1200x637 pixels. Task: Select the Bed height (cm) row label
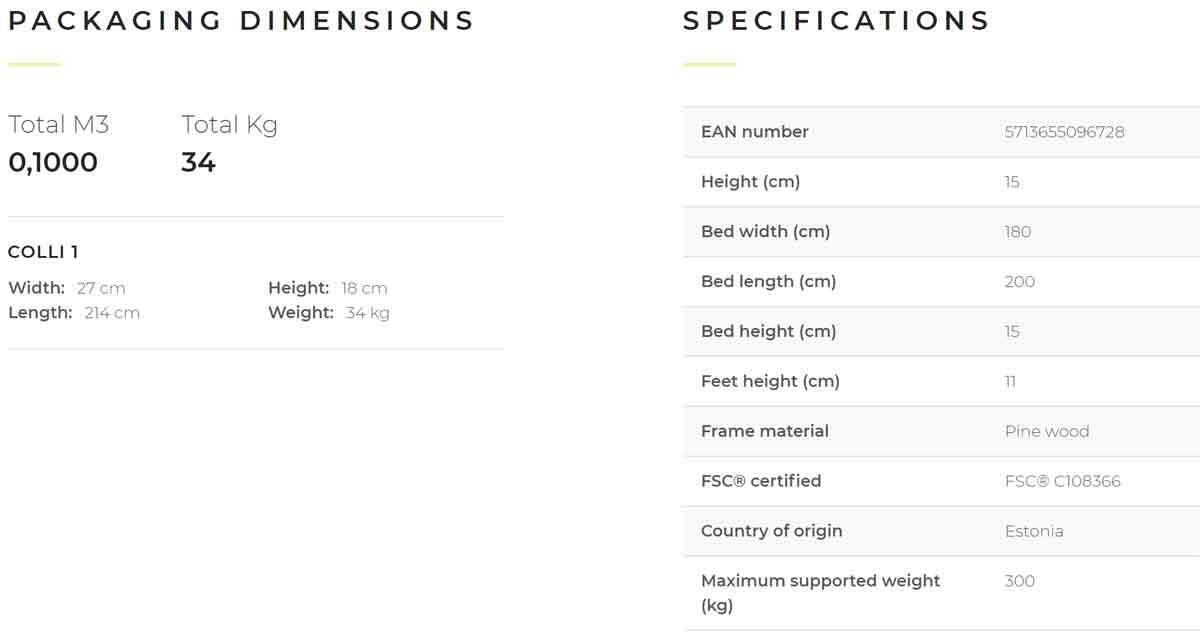[x=768, y=331]
